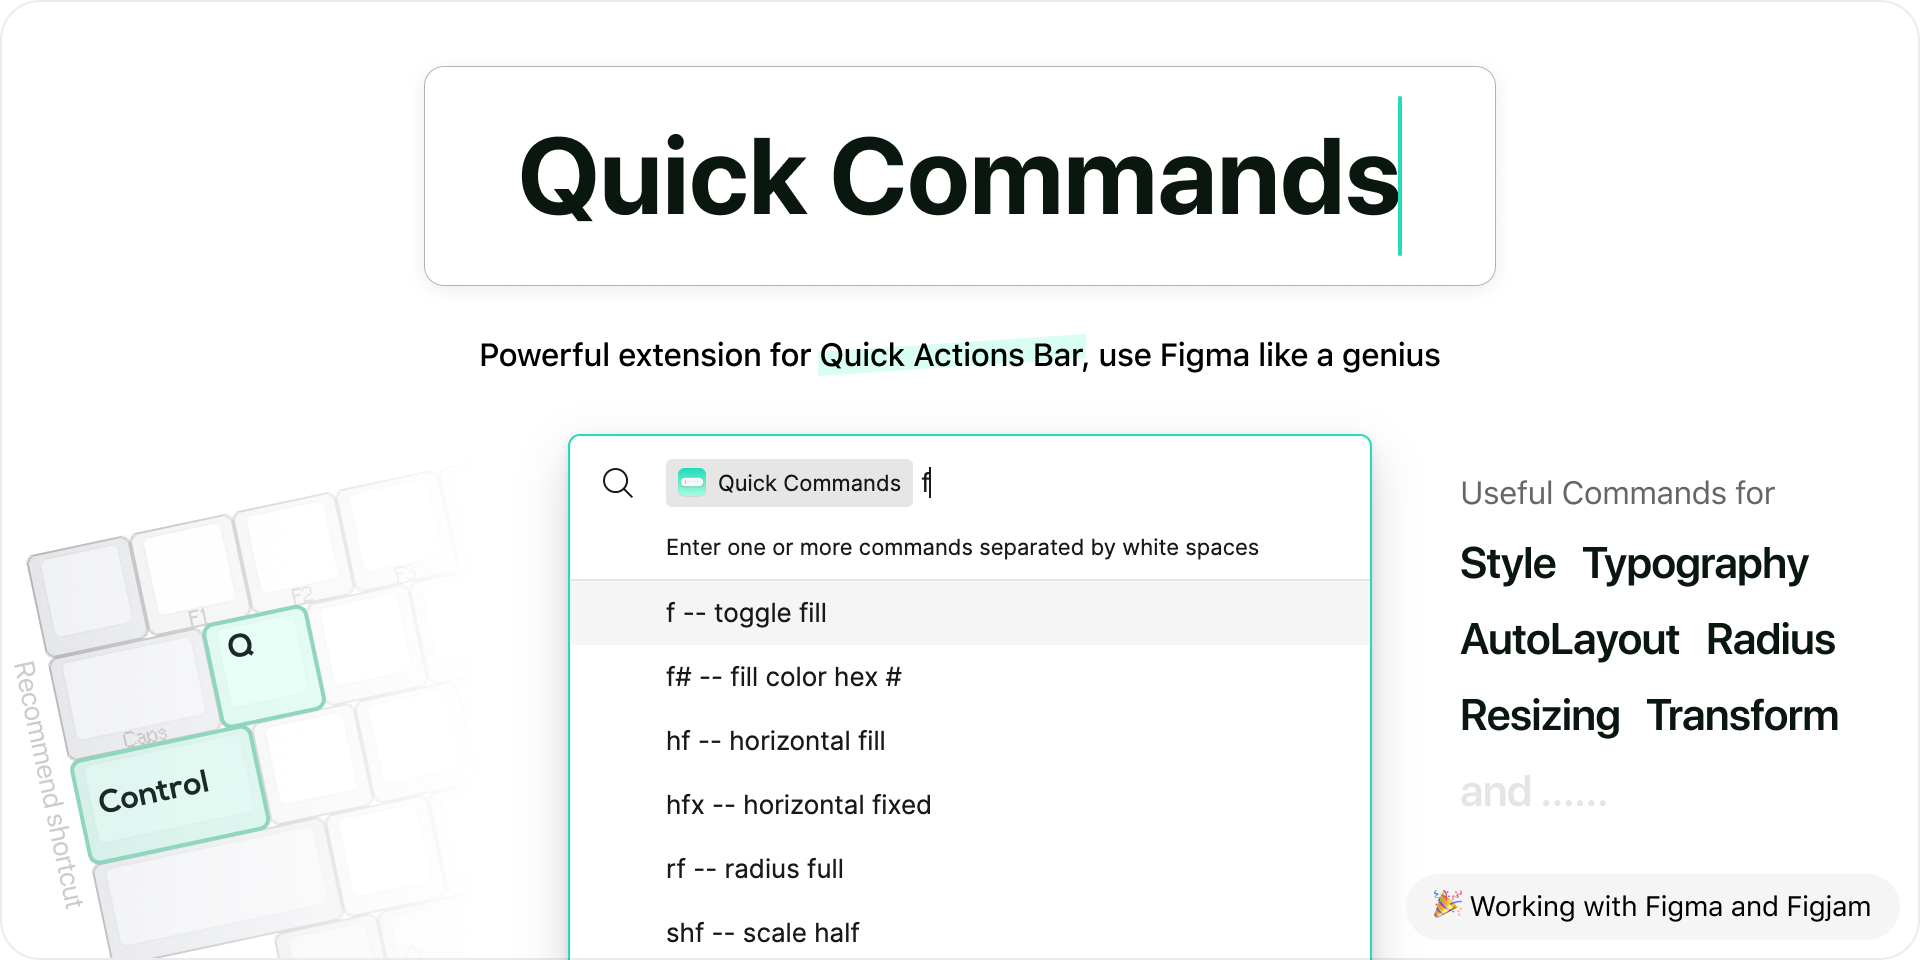Viewport: 1920px width, 960px height.
Task: Click the Quick Commands chip in search bar
Action: [789, 483]
